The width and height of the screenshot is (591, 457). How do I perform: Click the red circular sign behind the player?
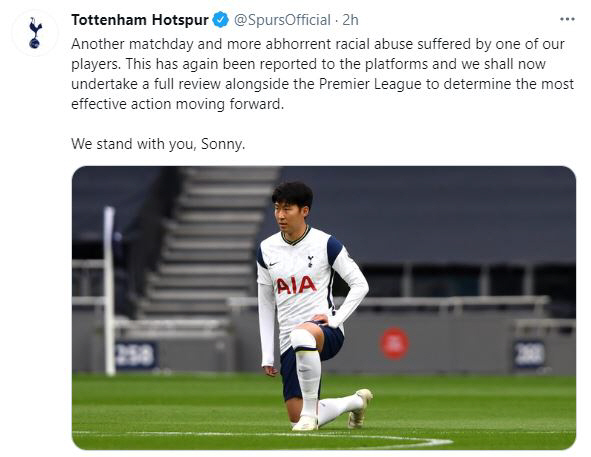click(x=394, y=344)
